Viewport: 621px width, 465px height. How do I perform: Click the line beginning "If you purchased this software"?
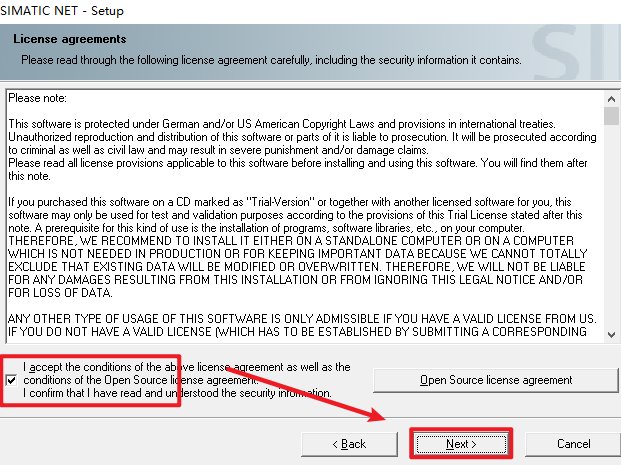click(290, 202)
